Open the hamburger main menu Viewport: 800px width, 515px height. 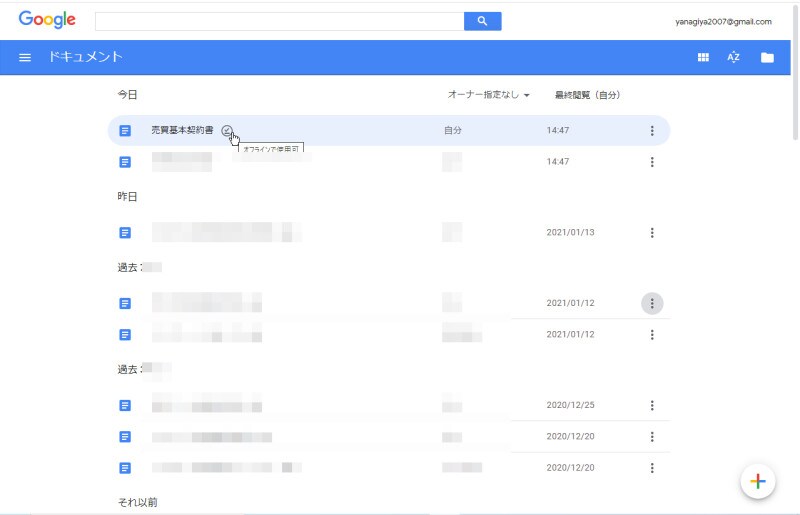[25, 57]
